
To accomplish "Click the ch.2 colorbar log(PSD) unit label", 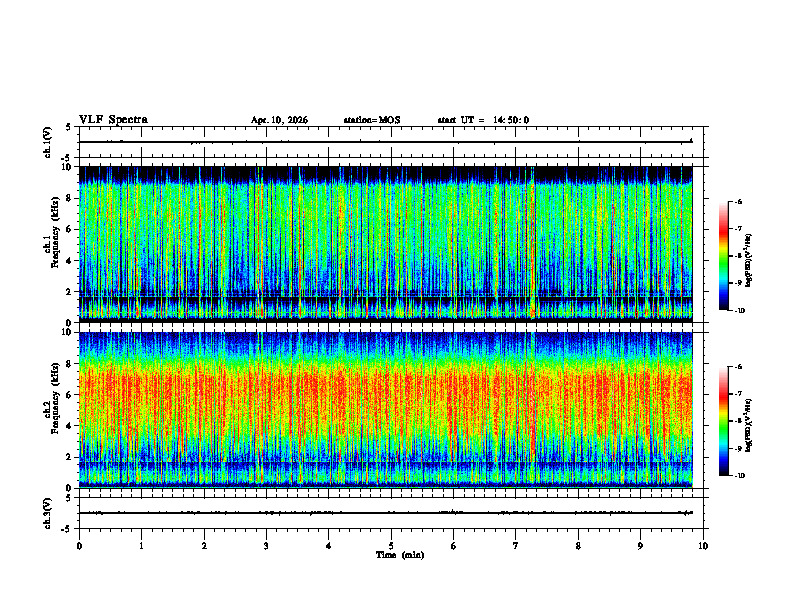I will tap(749, 425).
